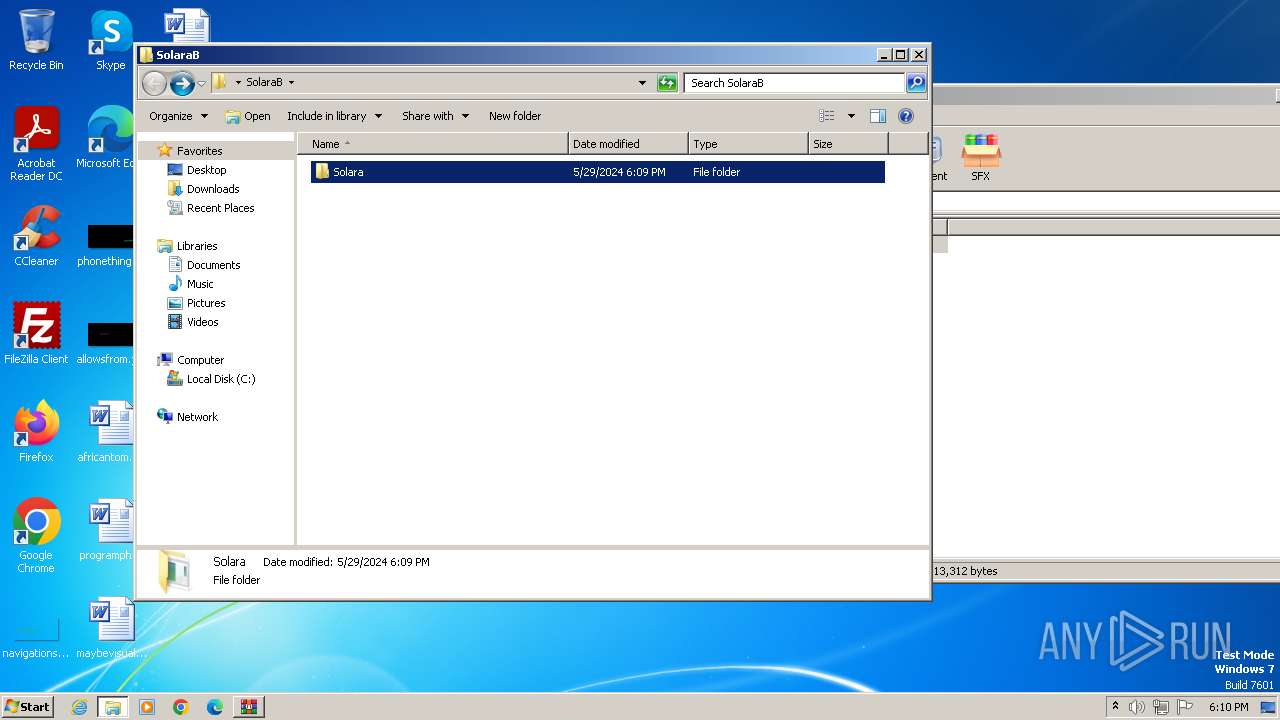This screenshot has height=720, width=1280.
Task: Select Videos library
Action: pos(202,322)
